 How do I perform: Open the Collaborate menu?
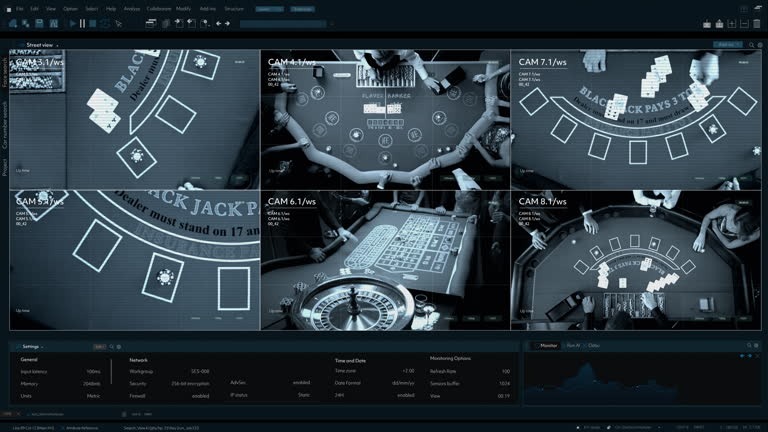[159, 8]
